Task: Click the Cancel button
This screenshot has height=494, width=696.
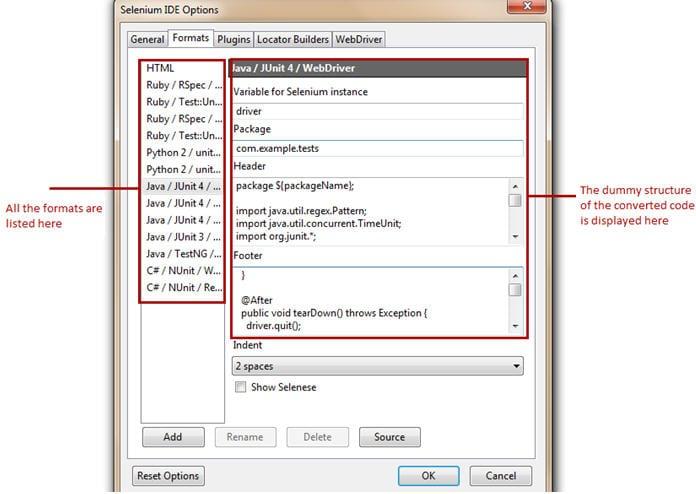Action: (x=501, y=476)
